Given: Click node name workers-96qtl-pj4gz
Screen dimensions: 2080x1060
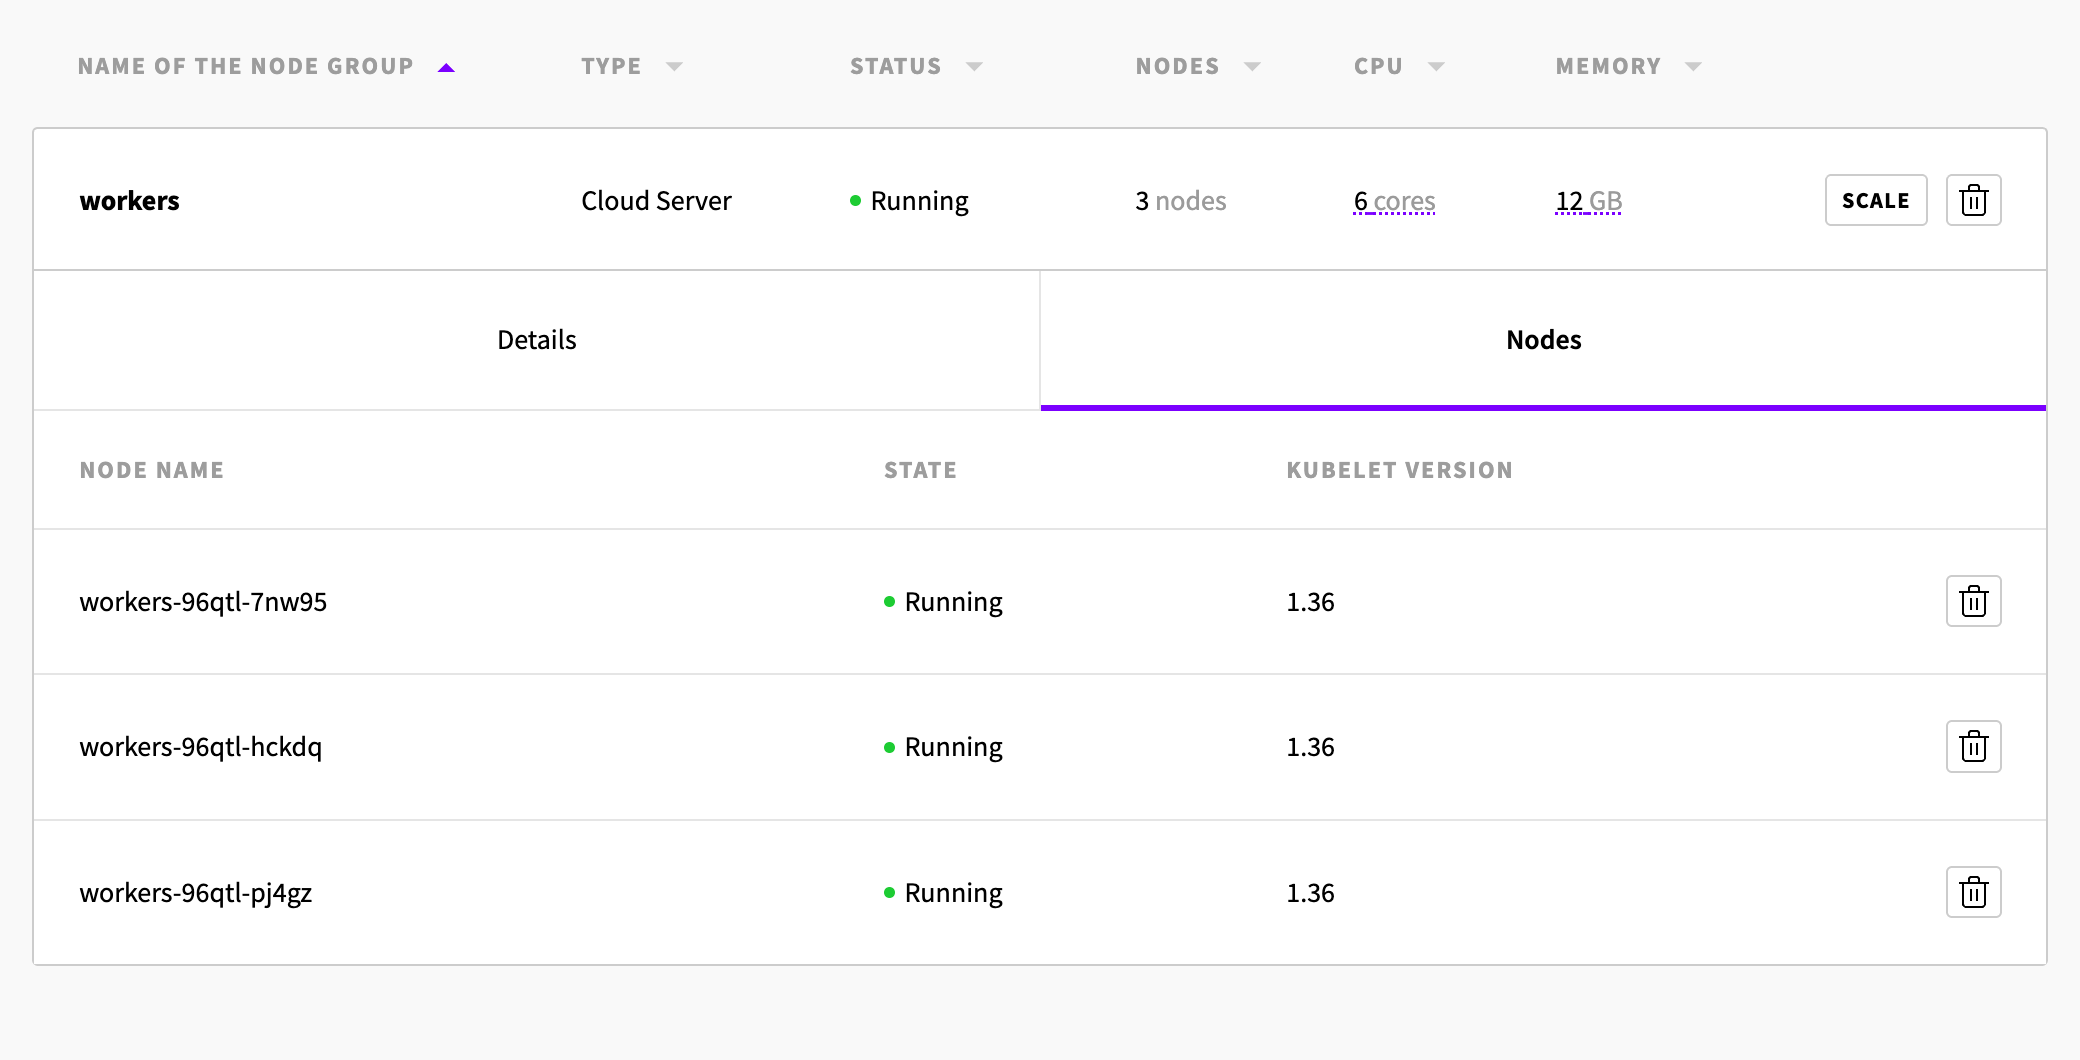Looking at the screenshot, I should [x=195, y=893].
